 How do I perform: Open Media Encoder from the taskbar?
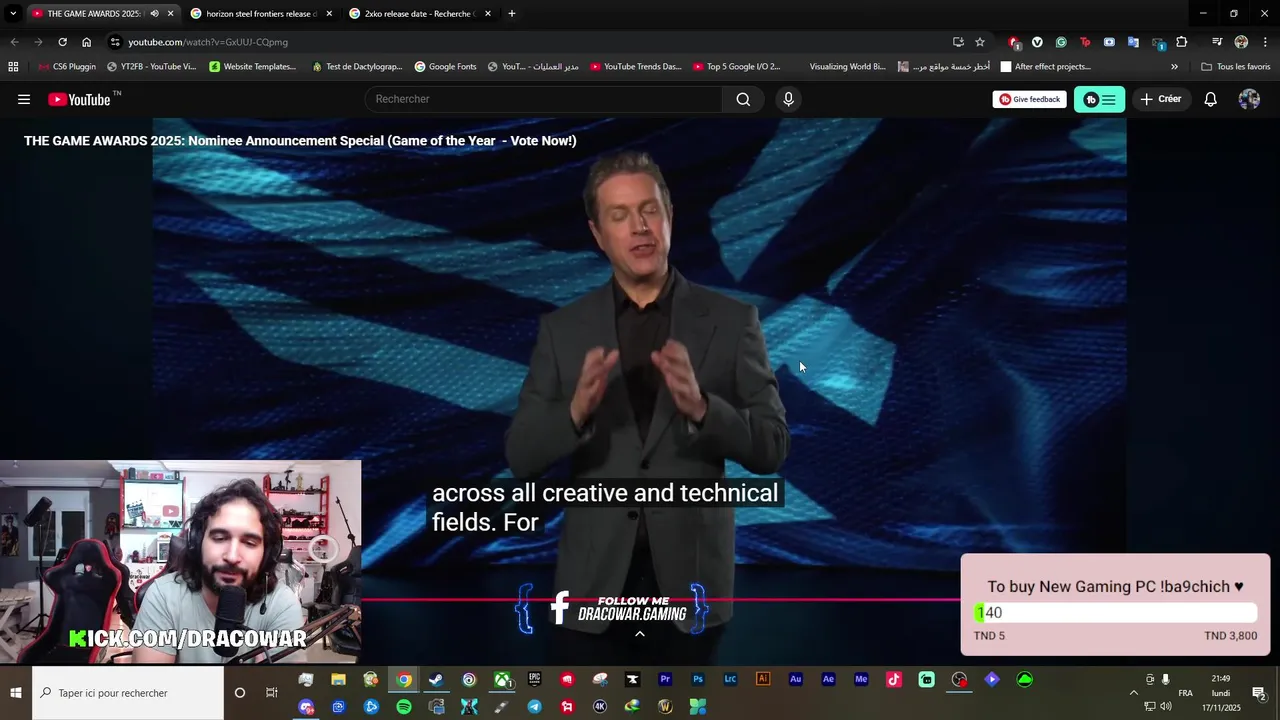point(861,680)
